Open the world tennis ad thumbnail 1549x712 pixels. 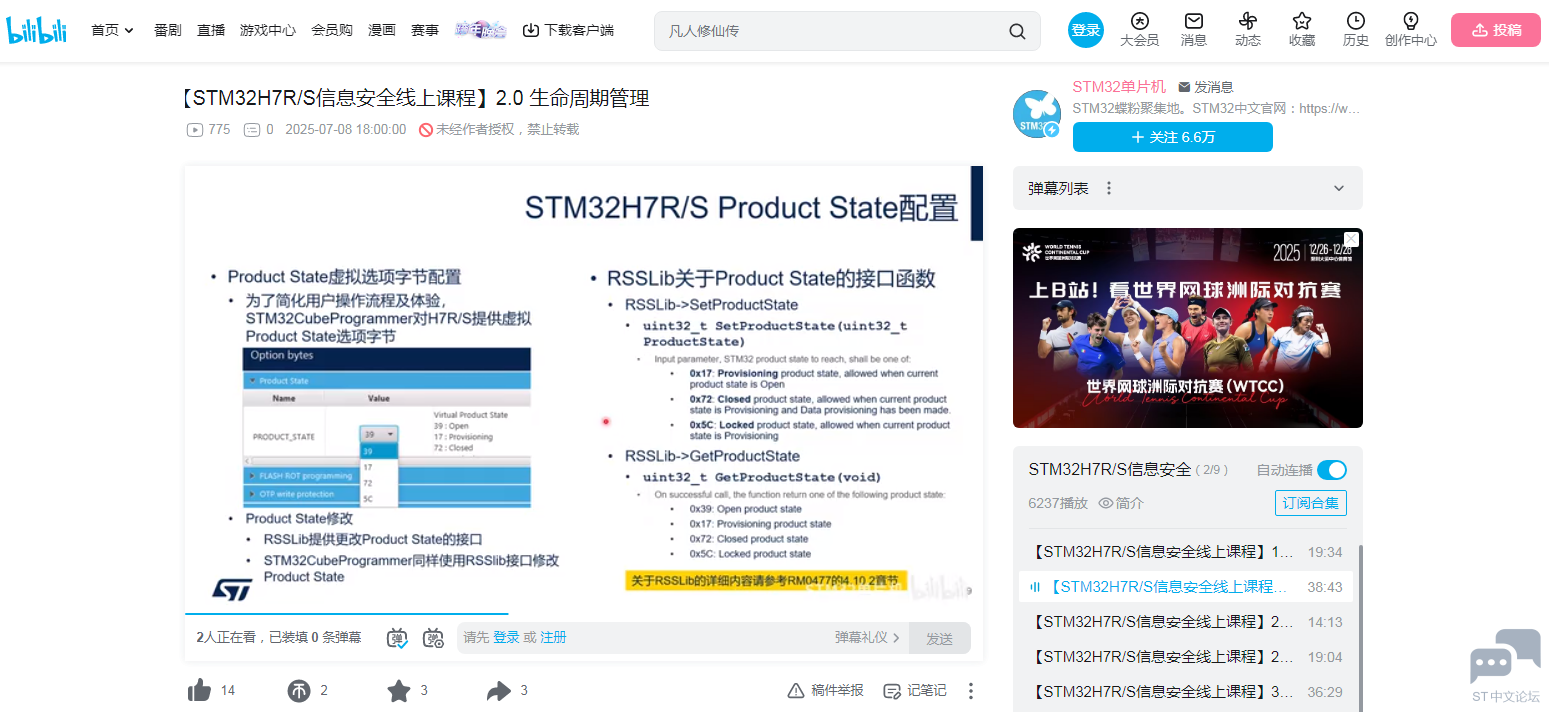(1188, 328)
